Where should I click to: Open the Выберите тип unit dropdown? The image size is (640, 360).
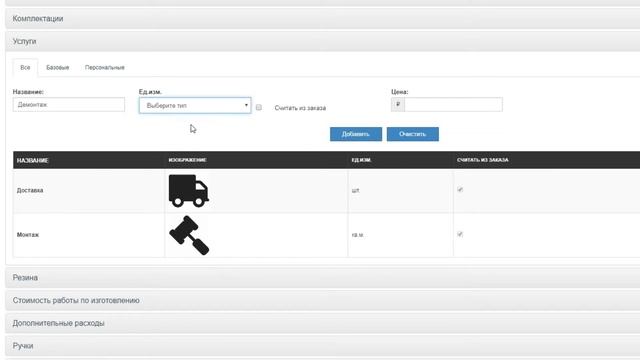pyautogui.click(x=195, y=105)
